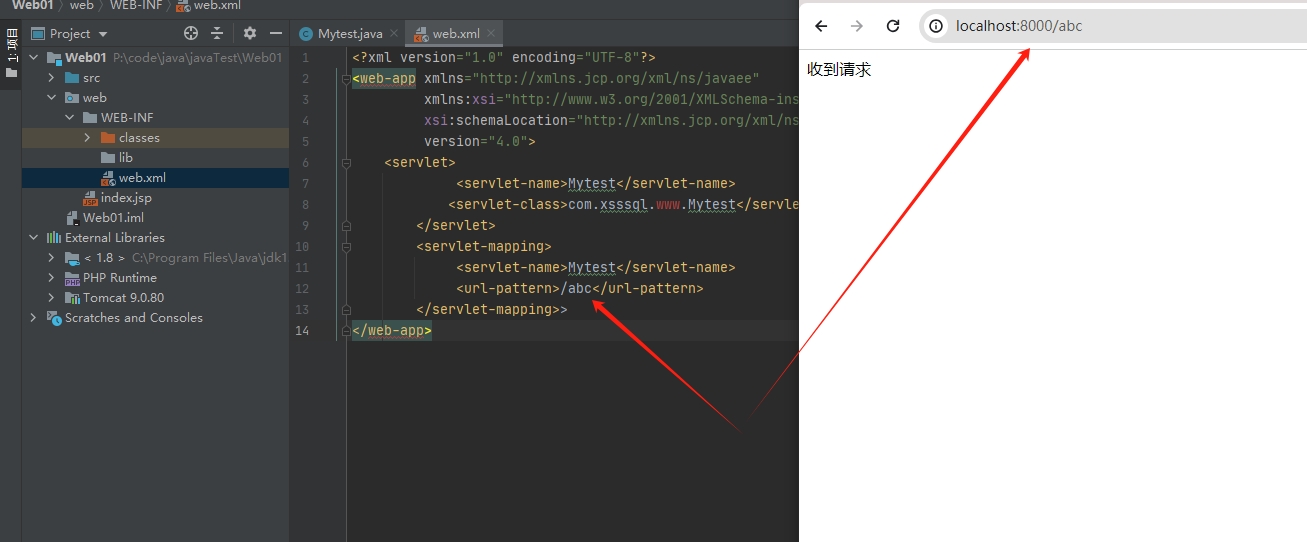
Task: Click WEB-INF in the breadcrumb path
Action: point(137,5)
